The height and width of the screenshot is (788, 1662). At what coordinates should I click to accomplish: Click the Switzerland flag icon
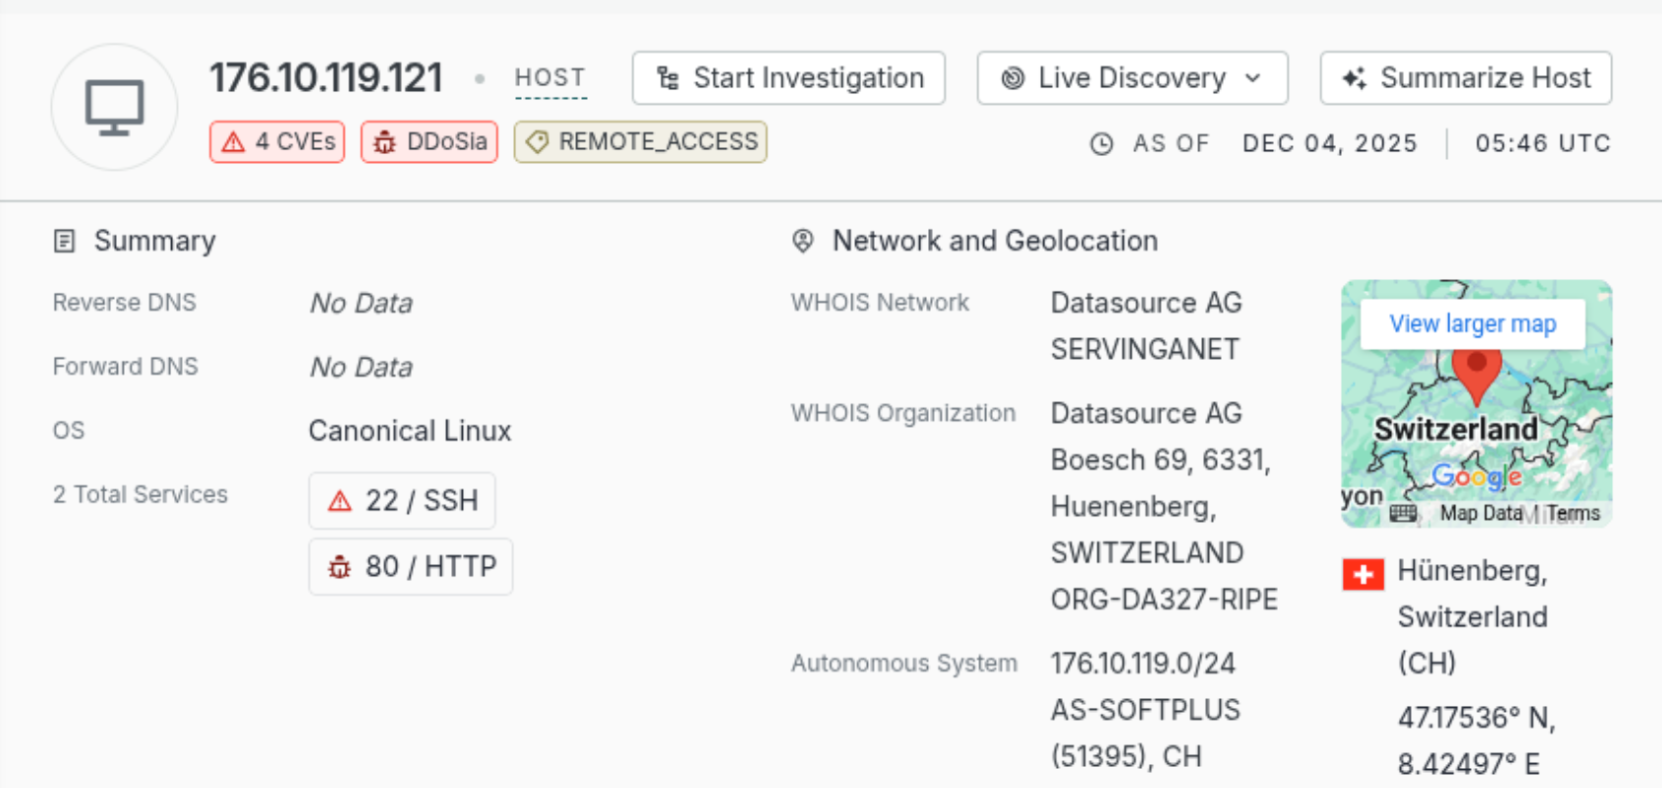pyautogui.click(x=1363, y=574)
